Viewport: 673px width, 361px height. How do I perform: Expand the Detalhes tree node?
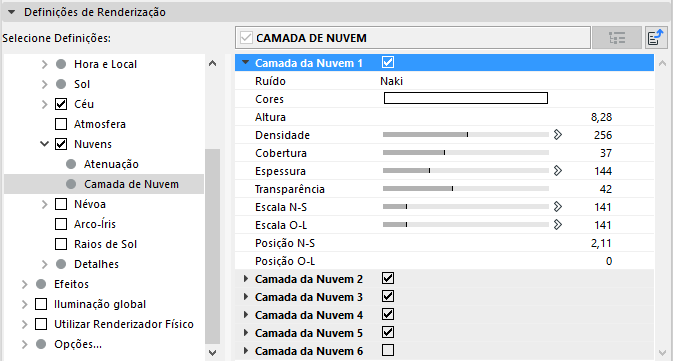point(45,264)
